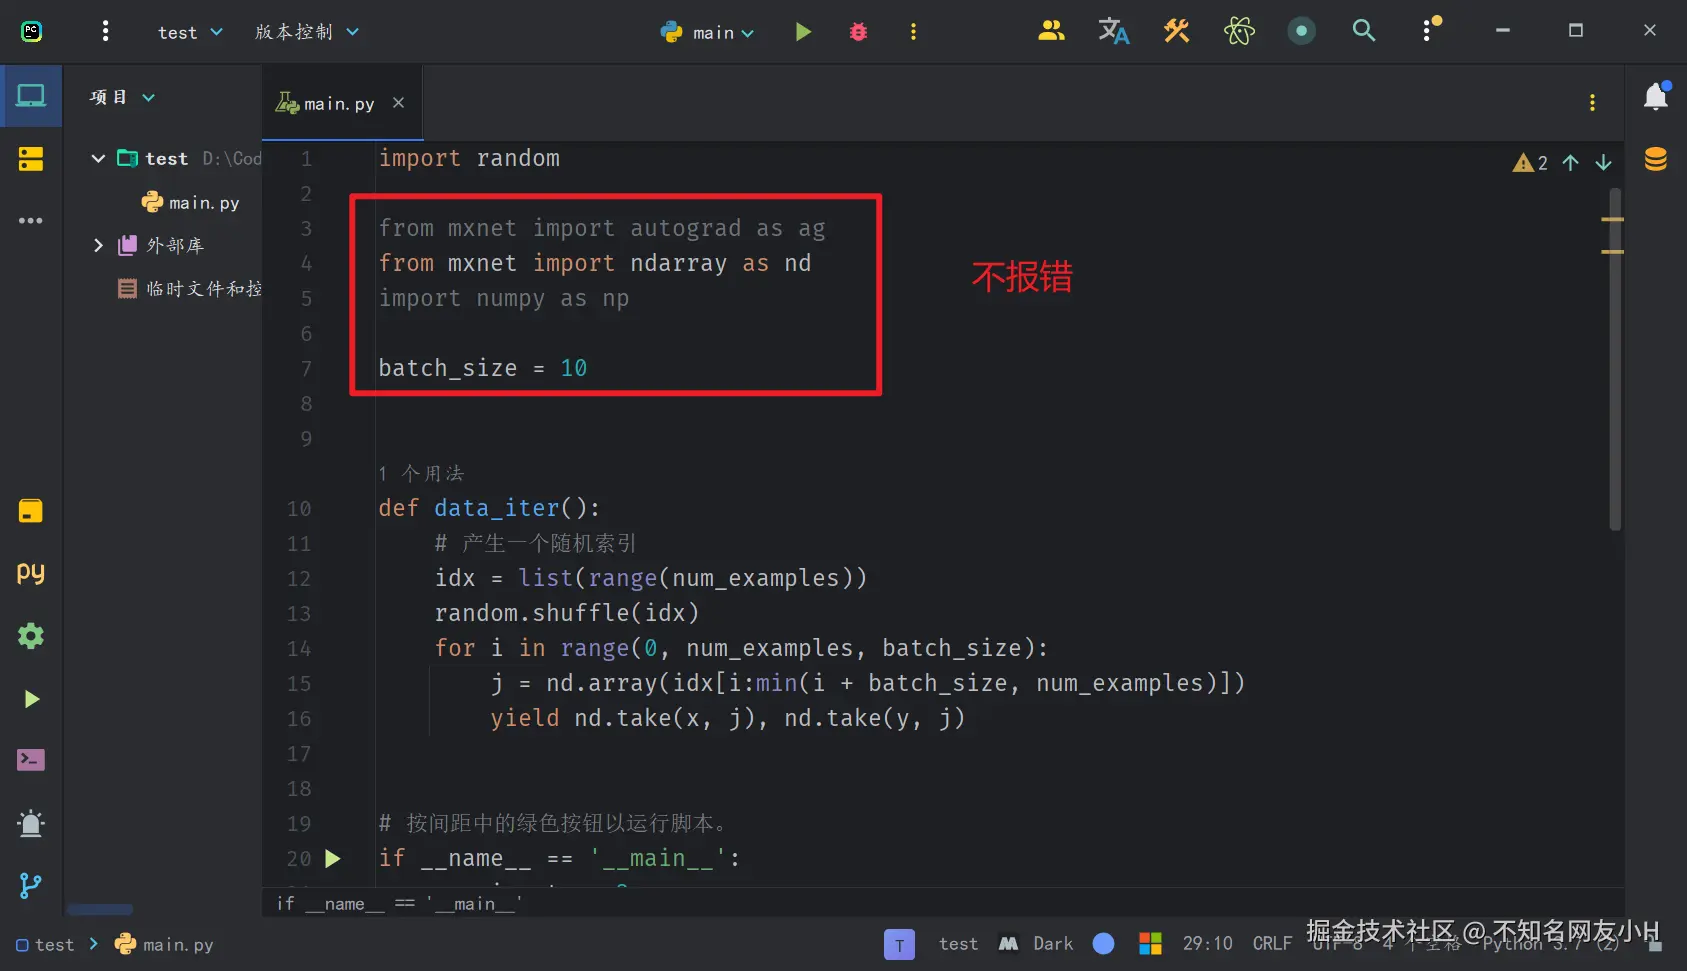Image resolution: width=1687 pixels, height=971 pixels.
Task: Open the Run tool window
Action: (31, 699)
